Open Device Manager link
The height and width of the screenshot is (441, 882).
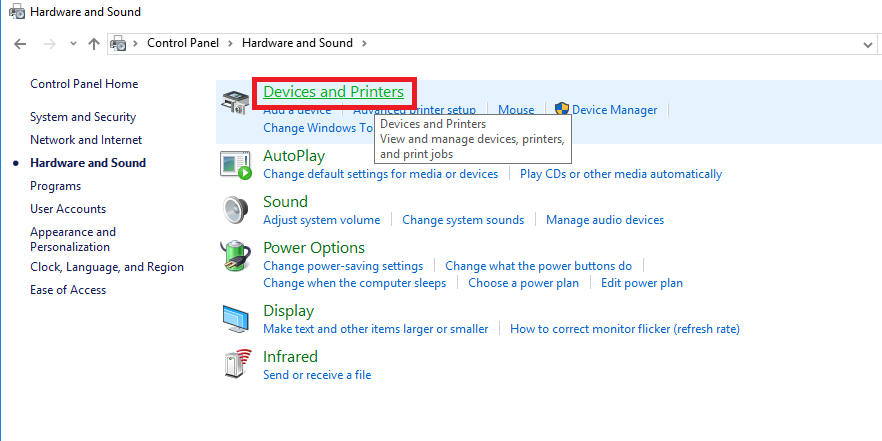pos(614,110)
